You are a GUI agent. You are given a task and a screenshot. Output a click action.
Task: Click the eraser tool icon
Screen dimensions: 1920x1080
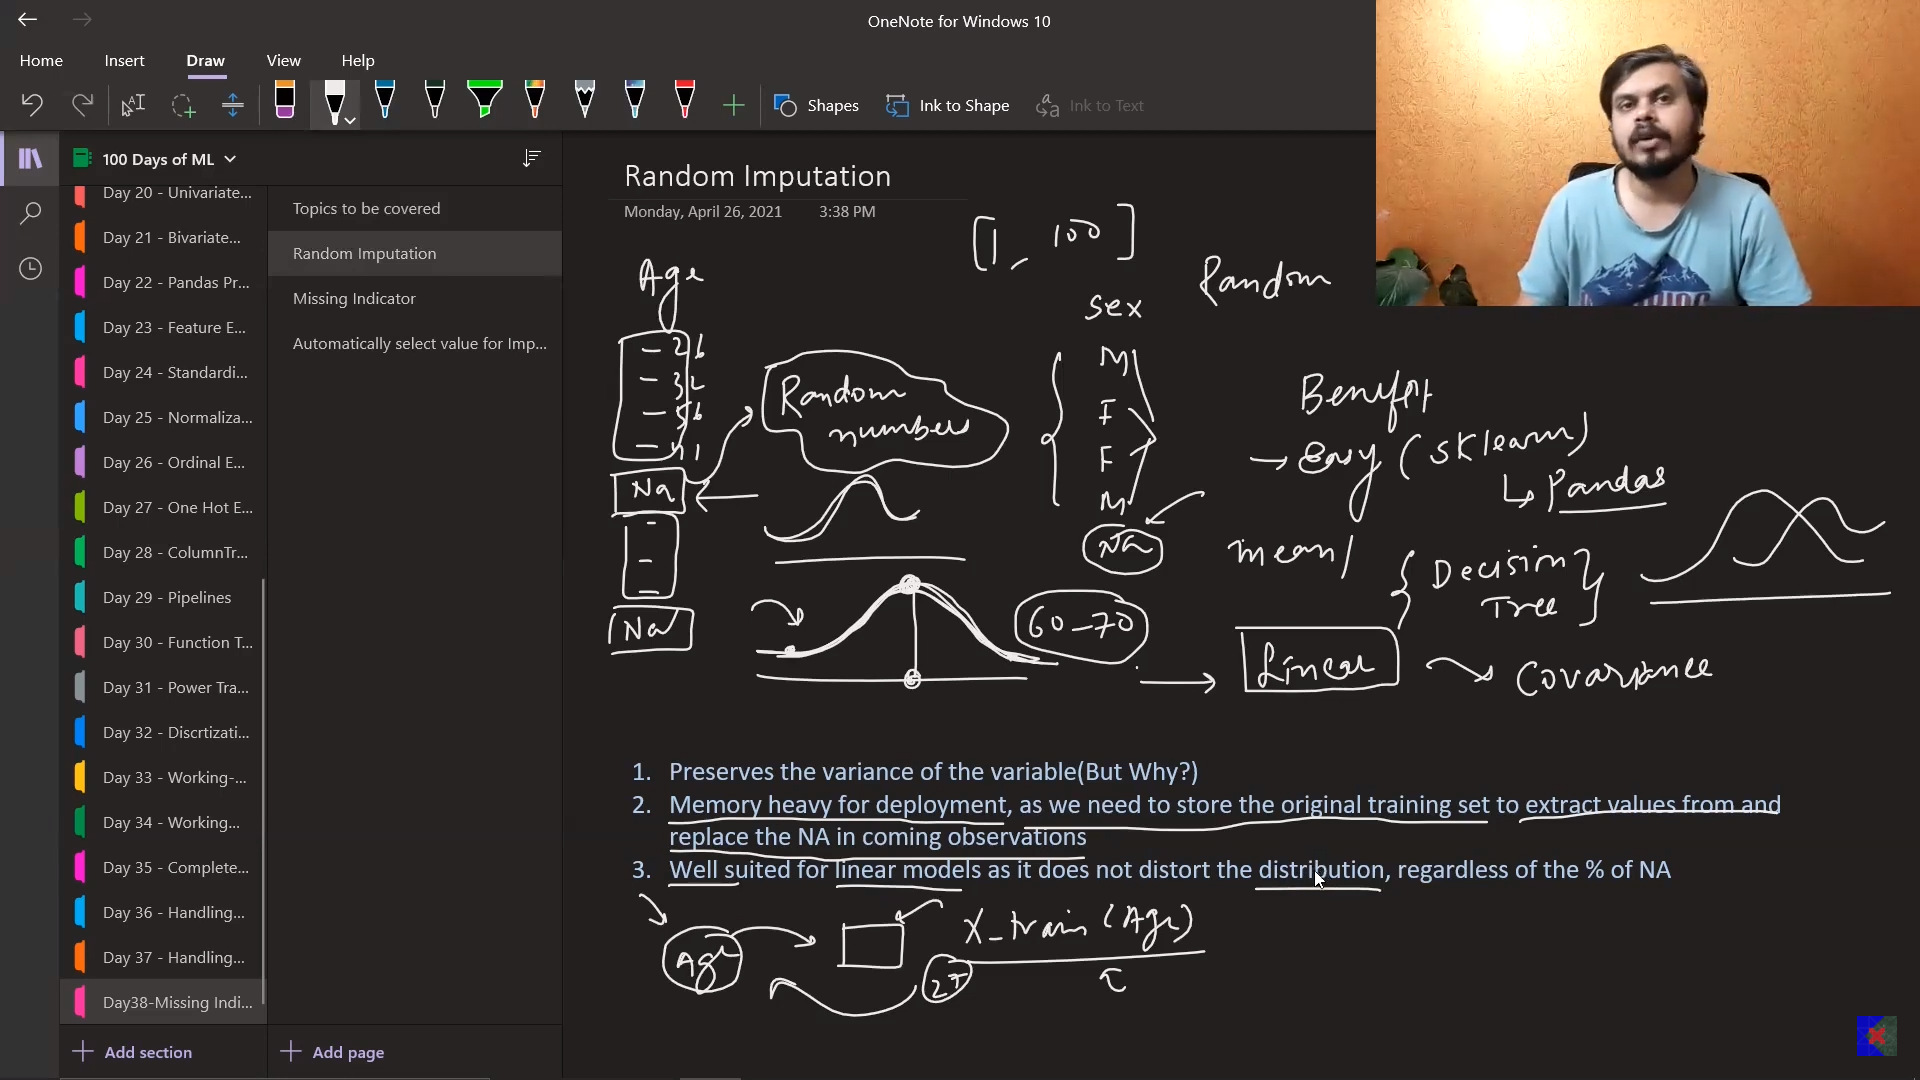[x=285, y=104]
